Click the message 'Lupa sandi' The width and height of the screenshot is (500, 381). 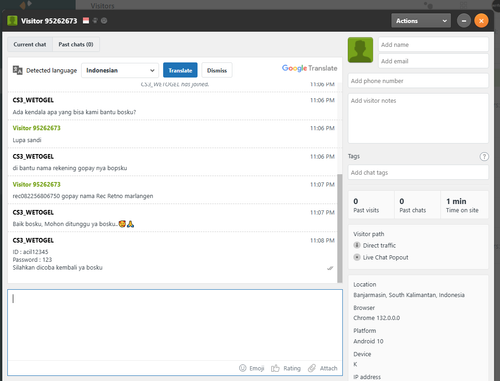(x=27, y=140)
